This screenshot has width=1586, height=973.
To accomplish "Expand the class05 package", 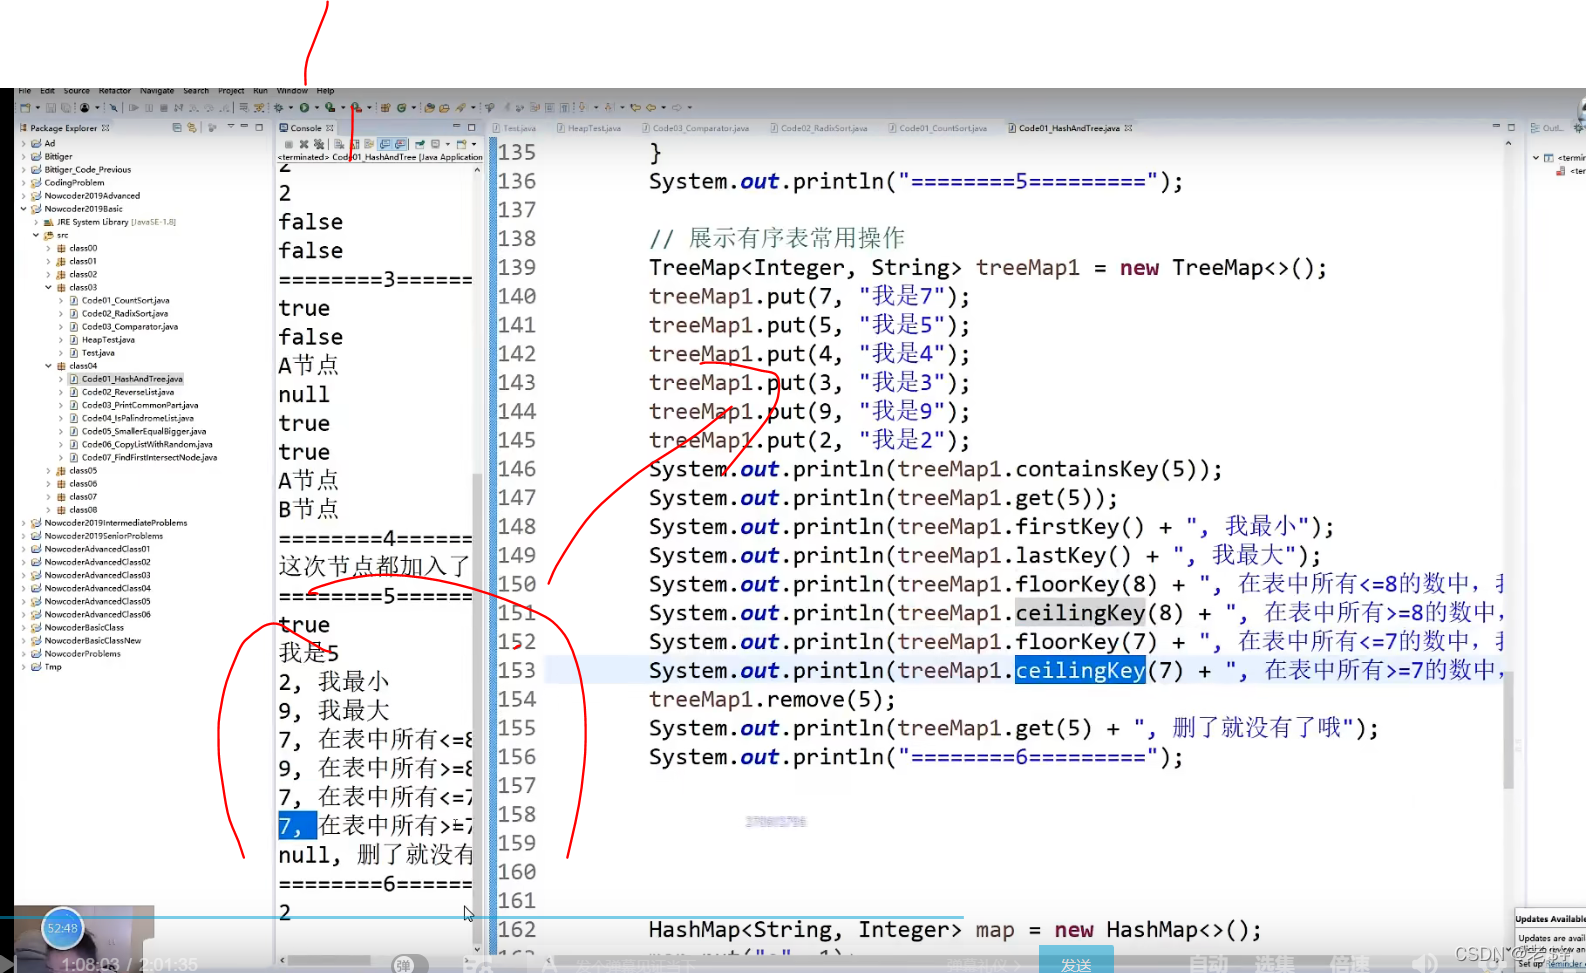I will [x=48, y=470].
